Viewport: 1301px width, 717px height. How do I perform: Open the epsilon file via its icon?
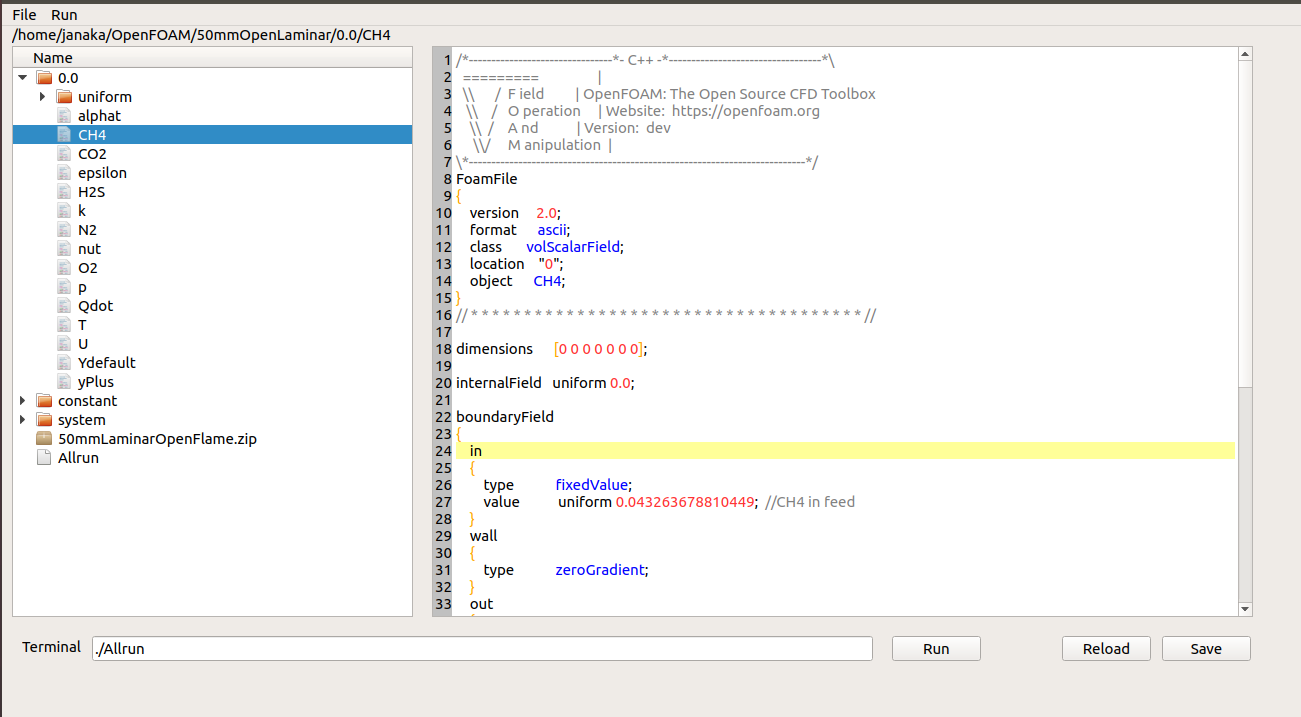pyautogui.click(x=65, y=172)
